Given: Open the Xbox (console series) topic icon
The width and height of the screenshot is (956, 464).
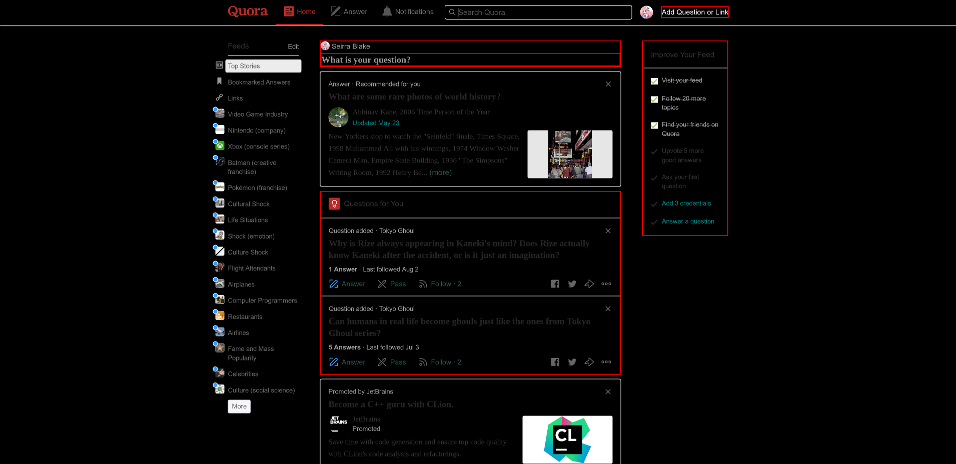Looking at the screenshot, I should pyautogui.click(x=219, y=145).
